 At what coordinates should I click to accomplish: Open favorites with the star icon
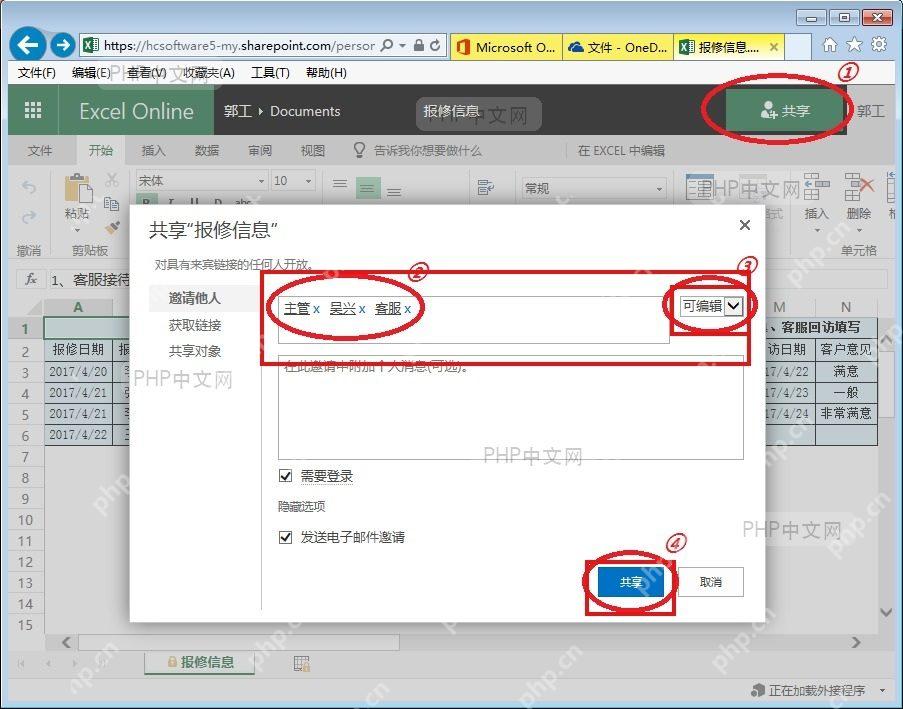coord(855,44)
